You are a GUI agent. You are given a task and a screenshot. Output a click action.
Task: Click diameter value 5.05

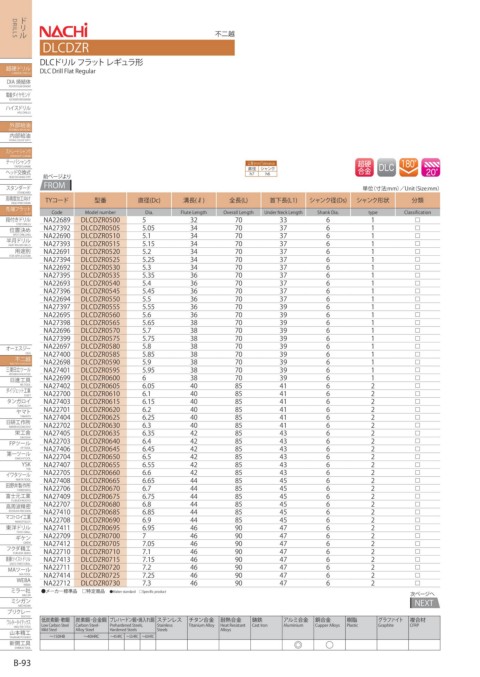[x=148, y=228]
